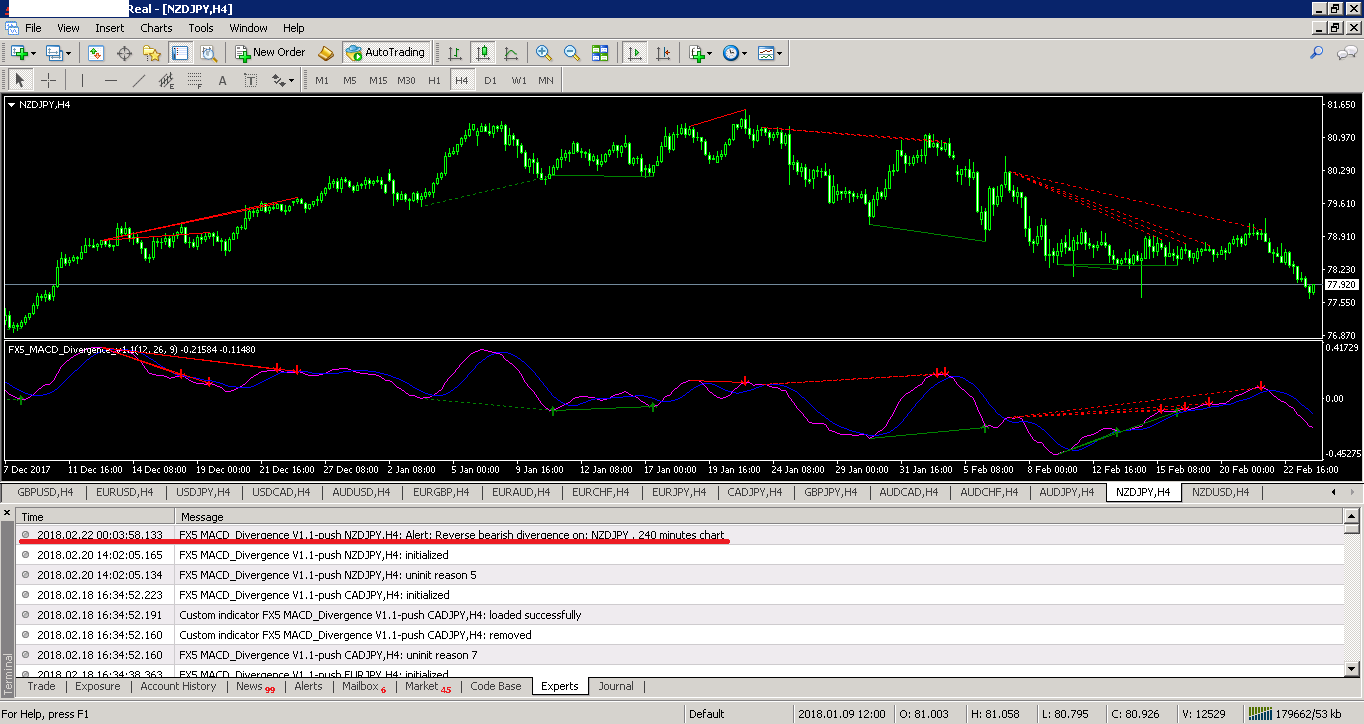Select the Draw Horizontal Line tool
Viewport: 1364px width, 724px height.
(x=110, y=80)
